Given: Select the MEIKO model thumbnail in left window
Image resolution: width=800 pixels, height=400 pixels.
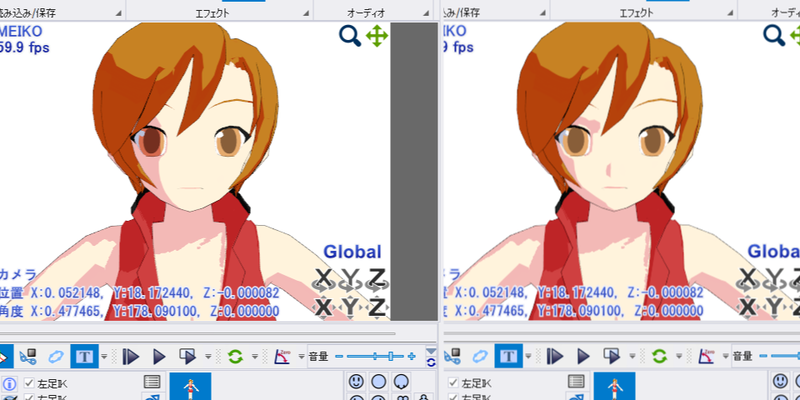Looking at the screenshot, I should (190, 386).
